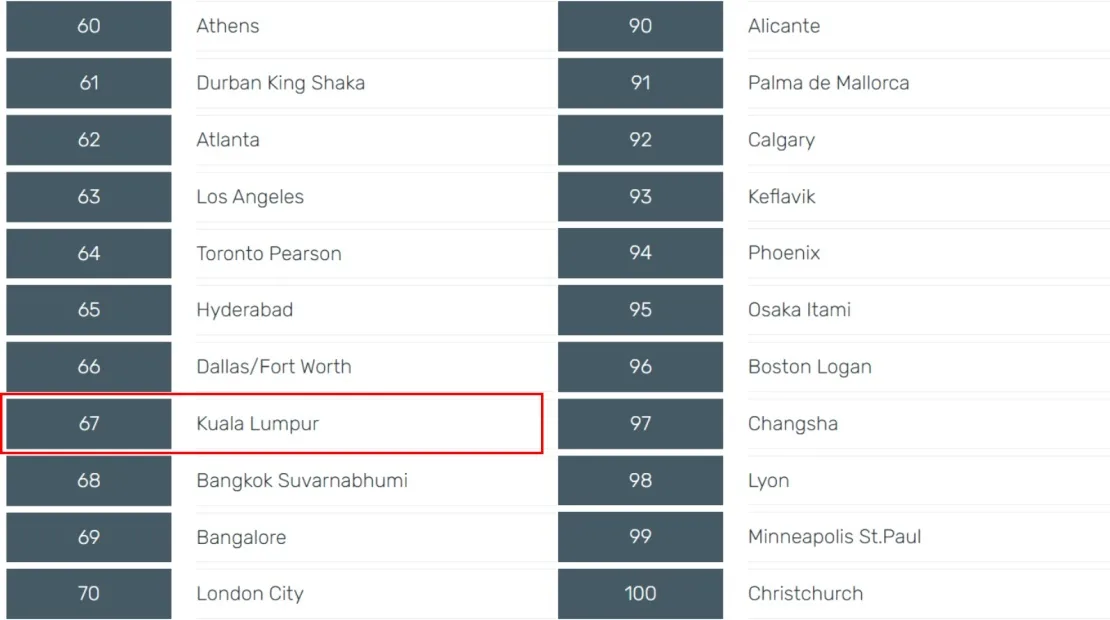Click Los Angeles airport name

[250, 197]
